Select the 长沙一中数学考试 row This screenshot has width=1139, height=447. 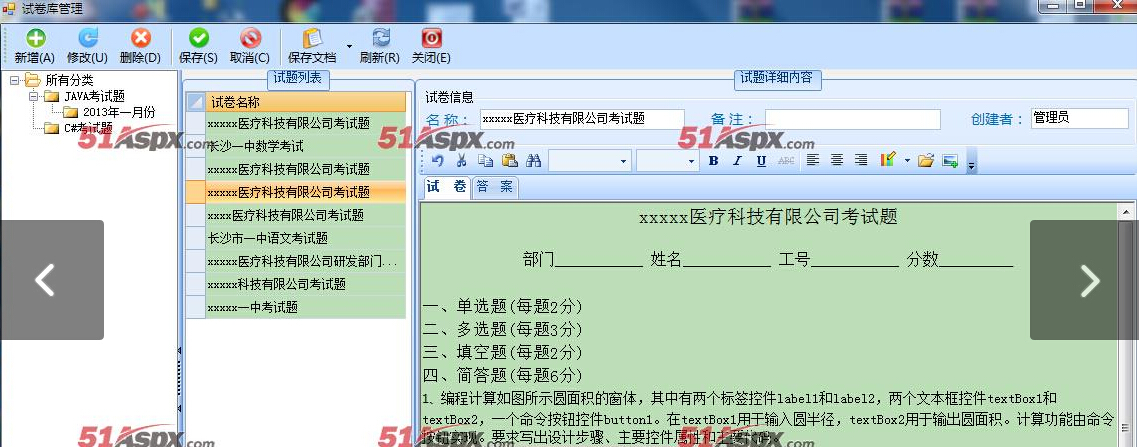click(x=306, y=146)
